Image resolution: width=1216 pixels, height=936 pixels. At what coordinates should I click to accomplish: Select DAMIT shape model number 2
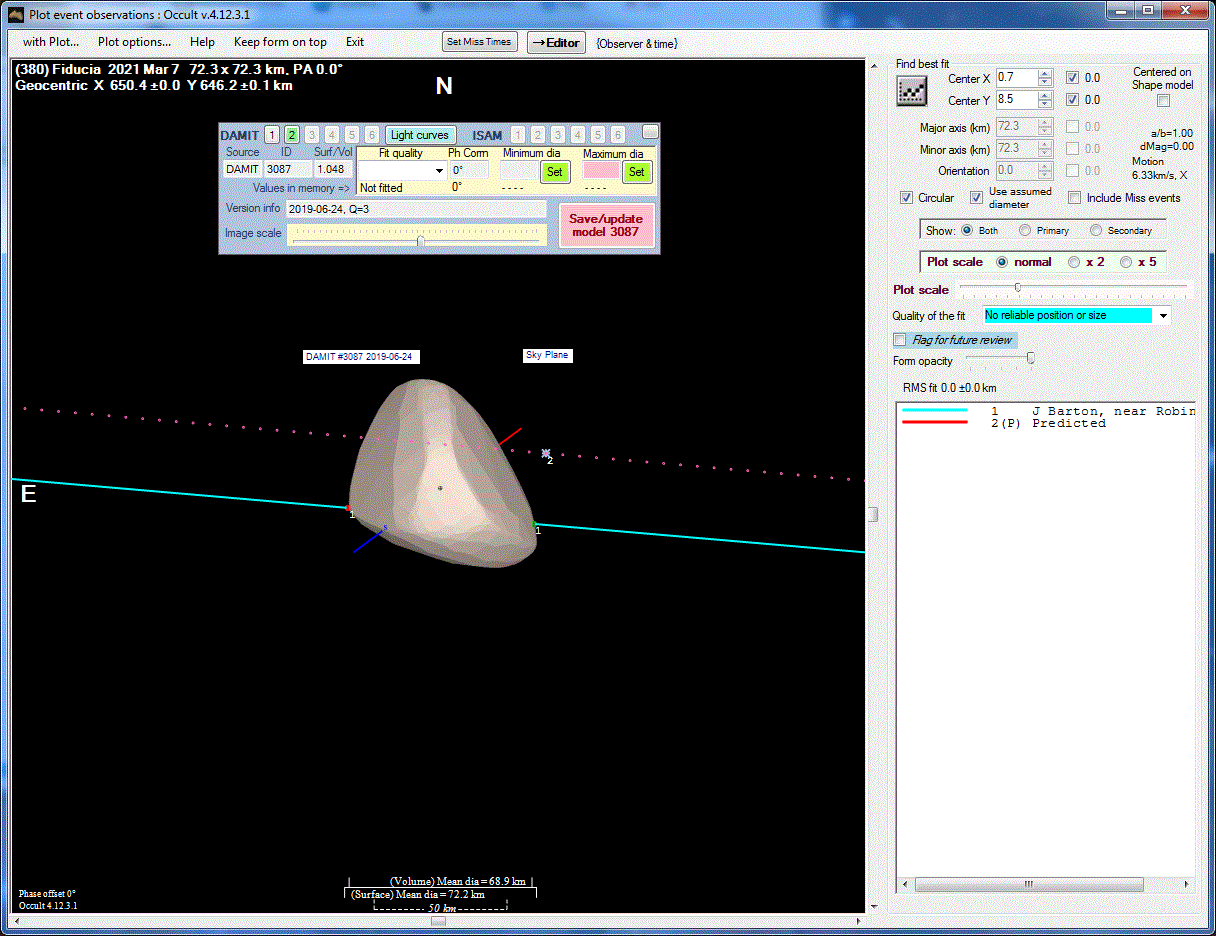tap(291, 135)
